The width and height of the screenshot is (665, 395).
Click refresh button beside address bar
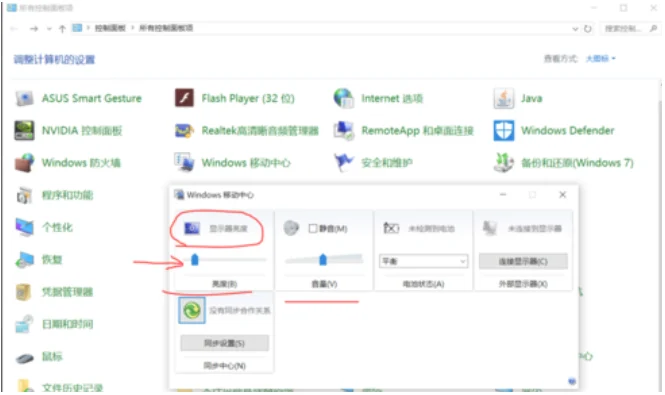click(587, 29)
